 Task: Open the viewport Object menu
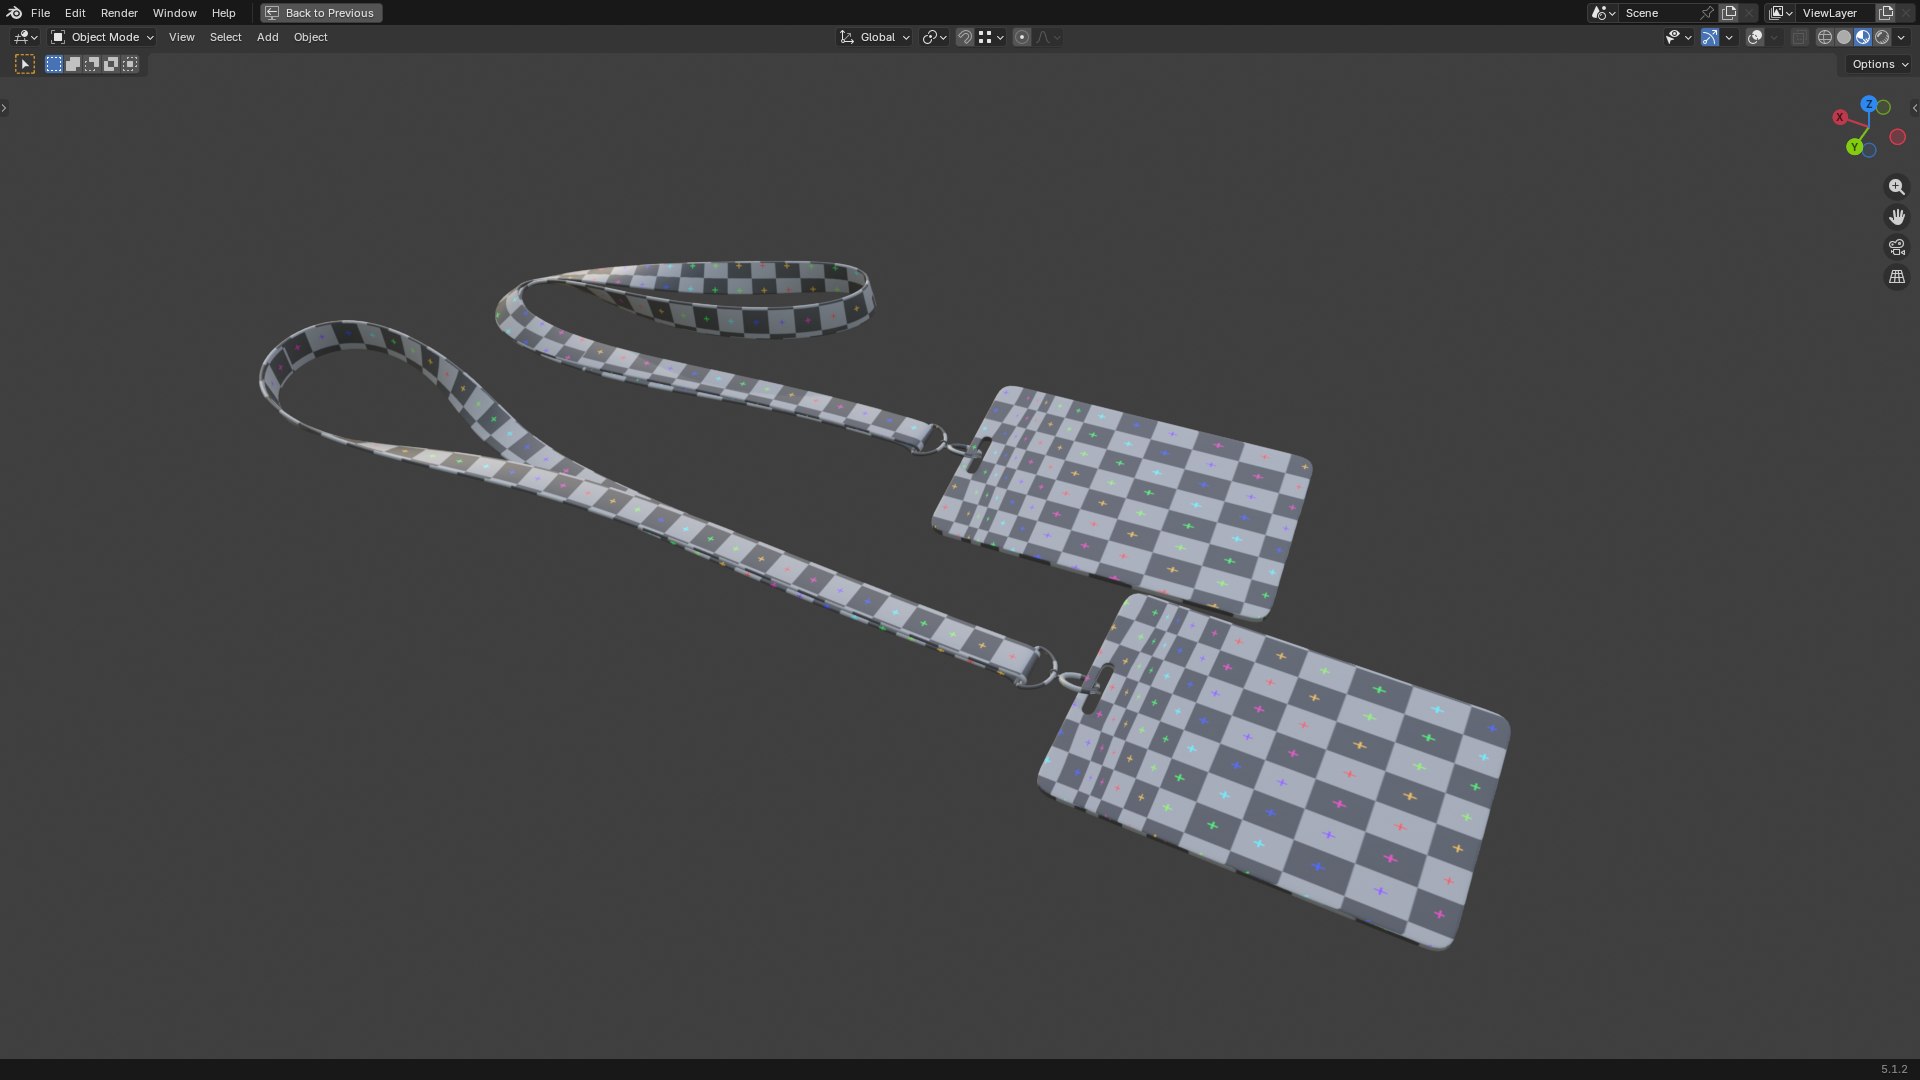coord(310,37)
